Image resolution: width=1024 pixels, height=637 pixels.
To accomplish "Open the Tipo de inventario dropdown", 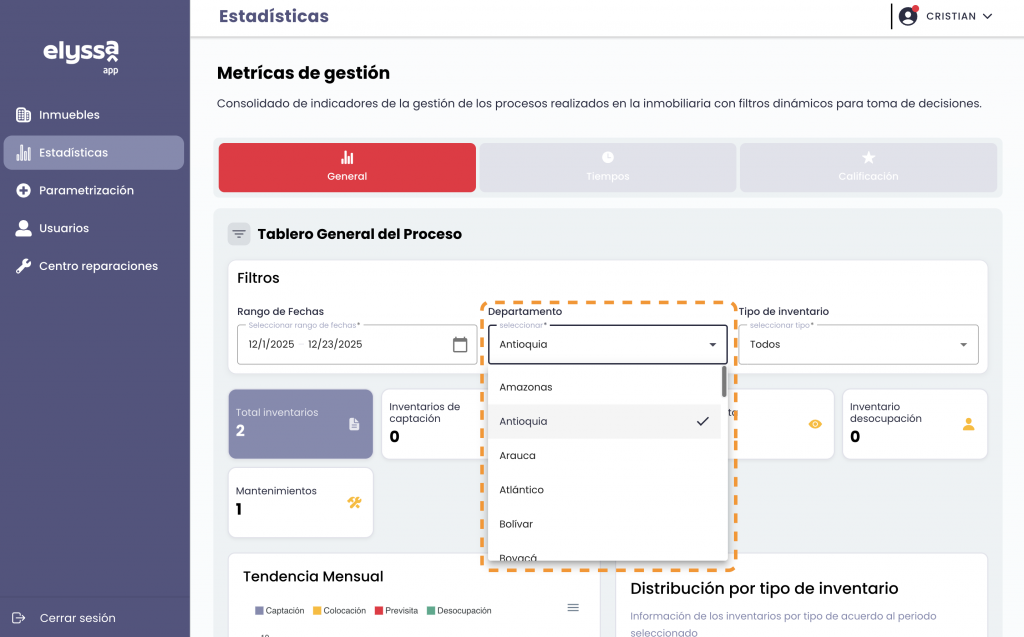I will tap(858, 345).
